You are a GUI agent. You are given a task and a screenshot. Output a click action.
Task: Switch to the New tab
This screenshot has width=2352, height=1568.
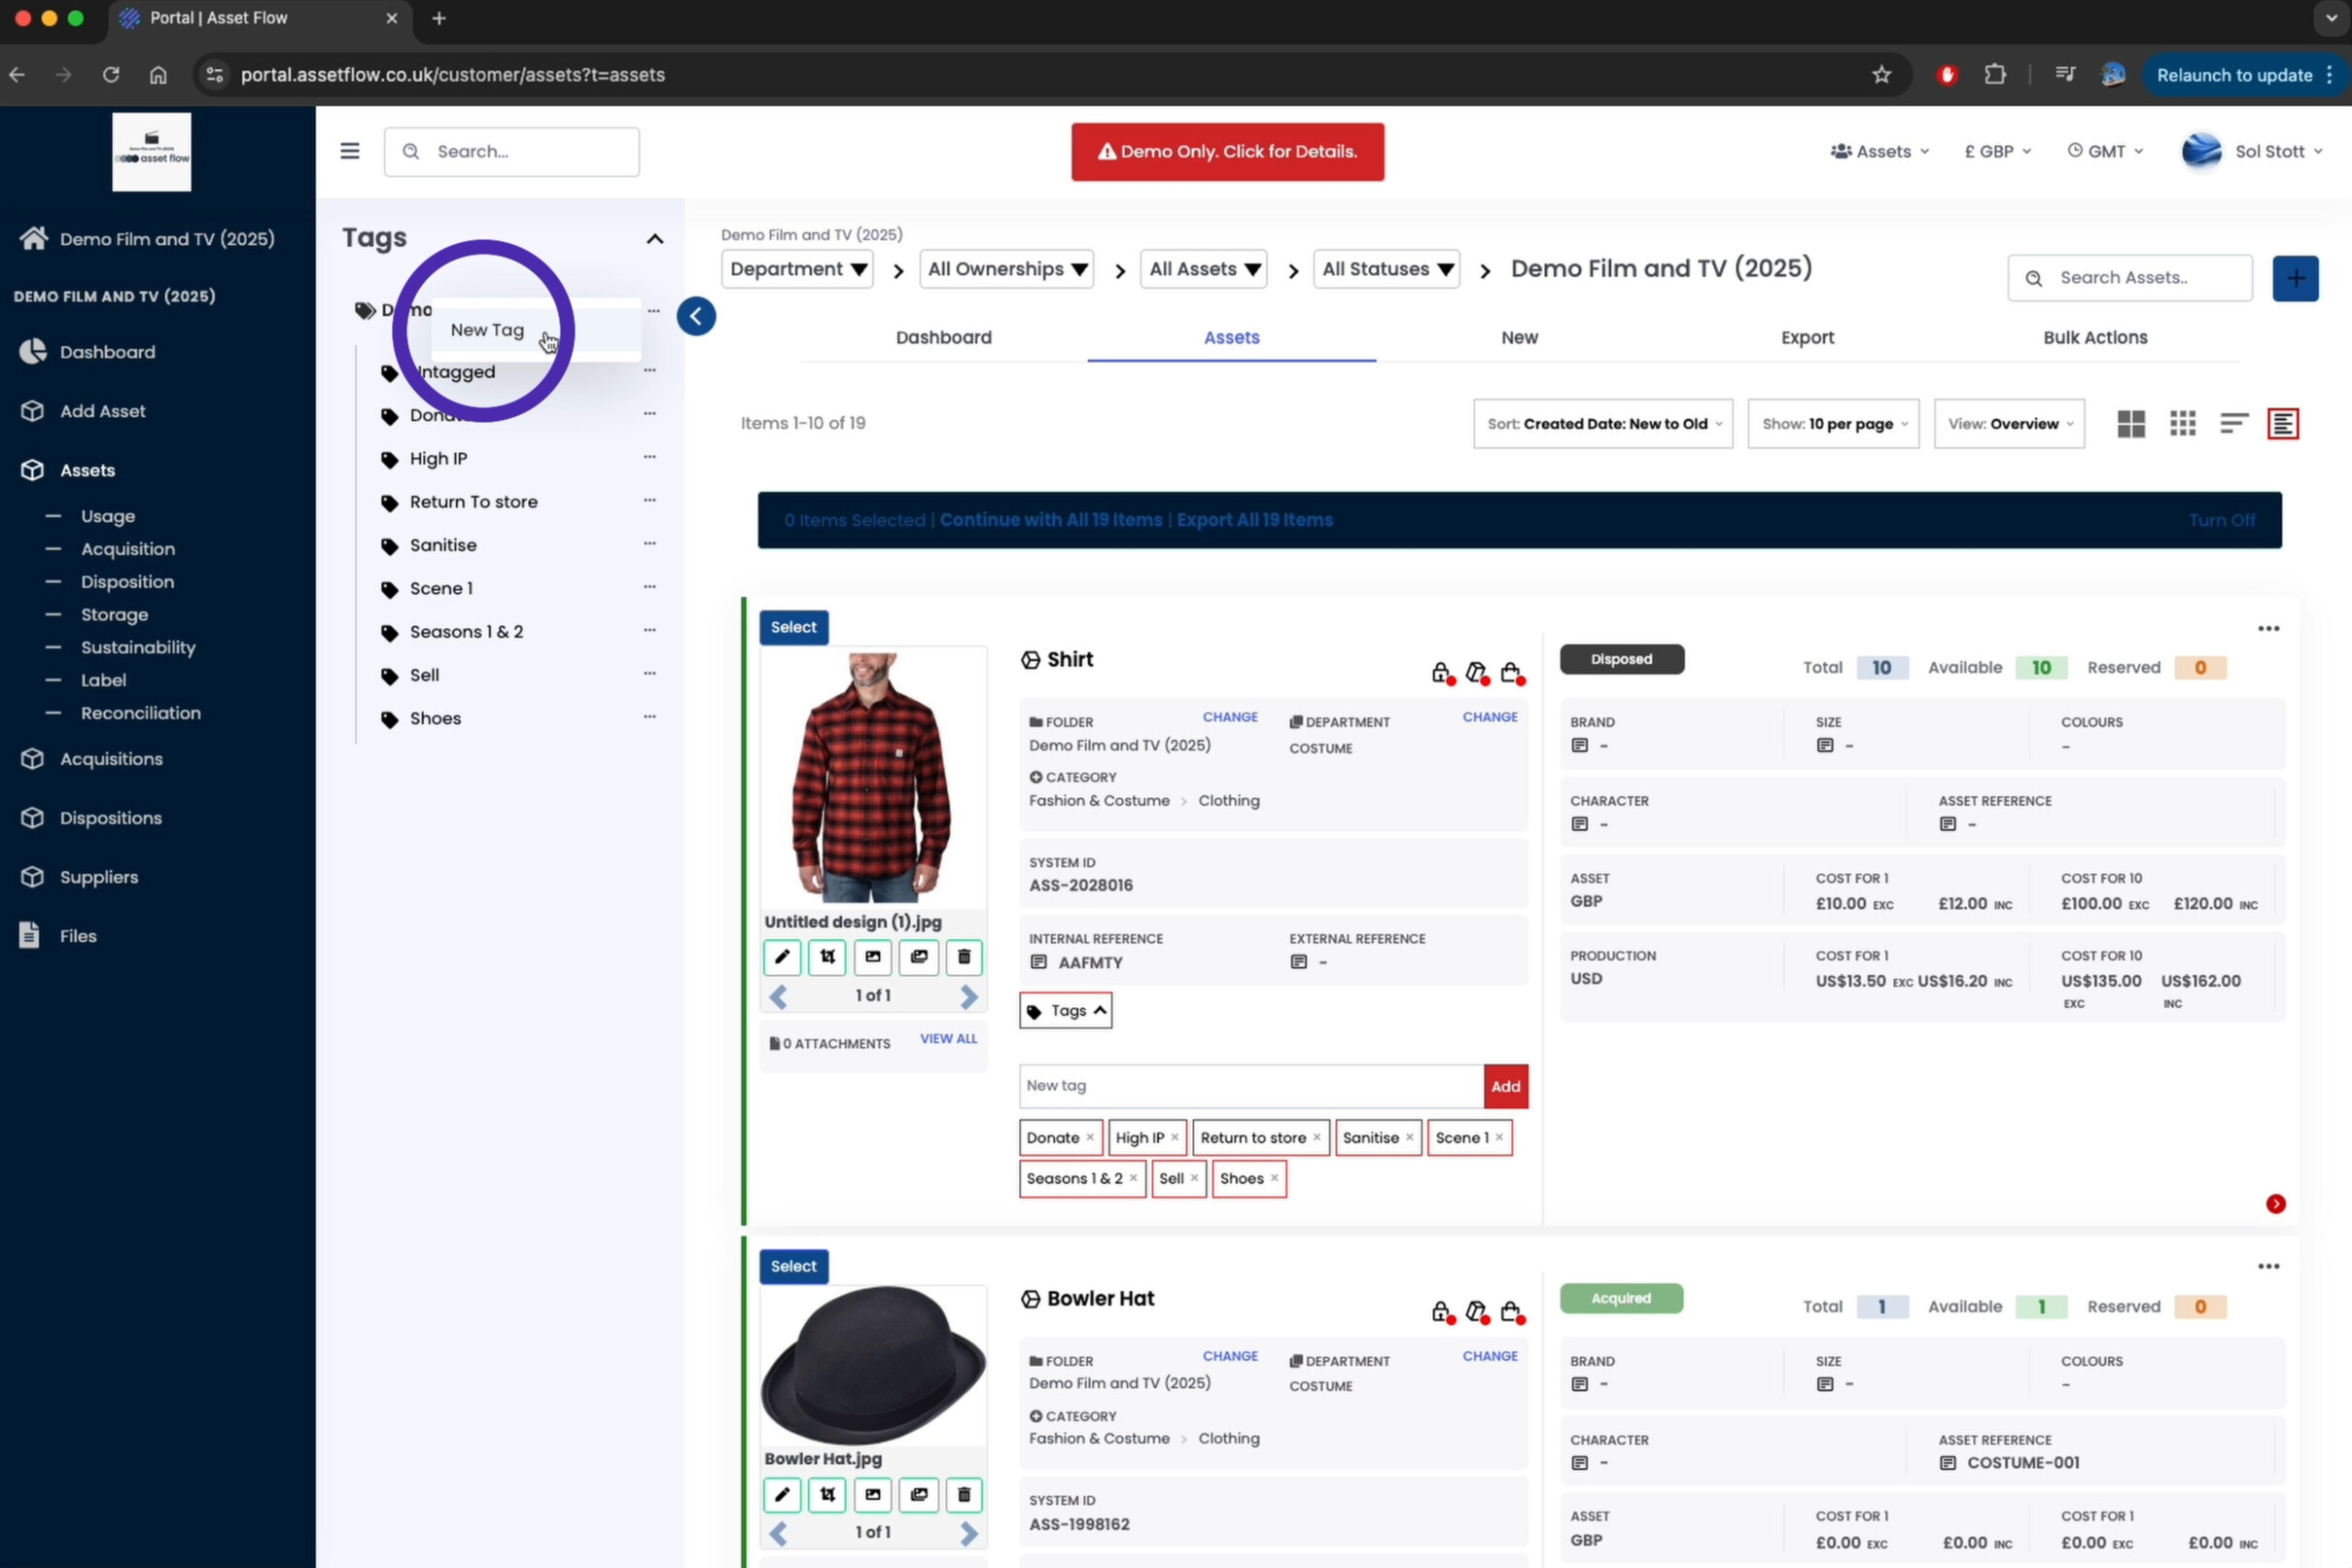(x=1519, y=338)
